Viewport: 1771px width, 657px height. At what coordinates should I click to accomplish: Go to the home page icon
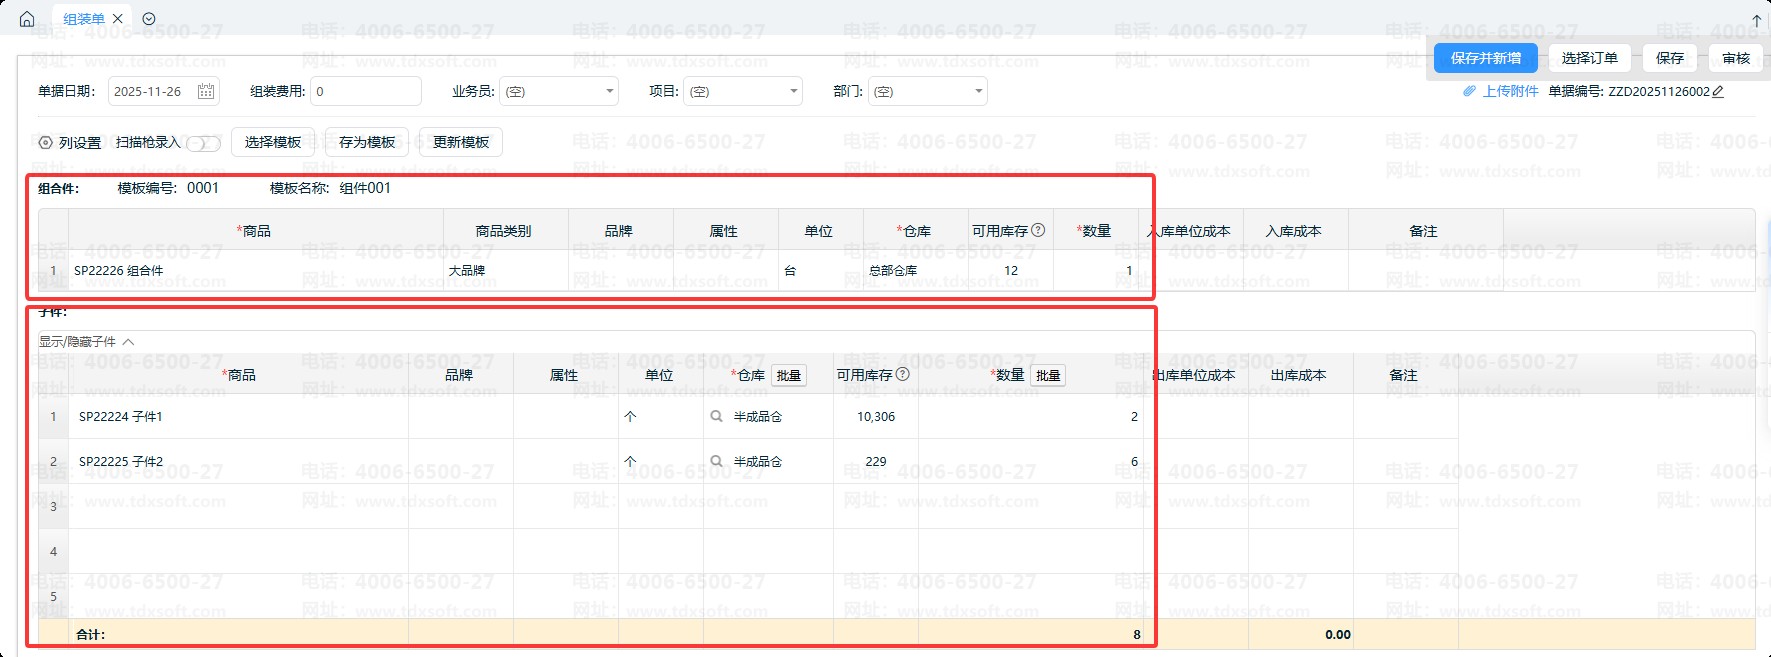(27, 19)
